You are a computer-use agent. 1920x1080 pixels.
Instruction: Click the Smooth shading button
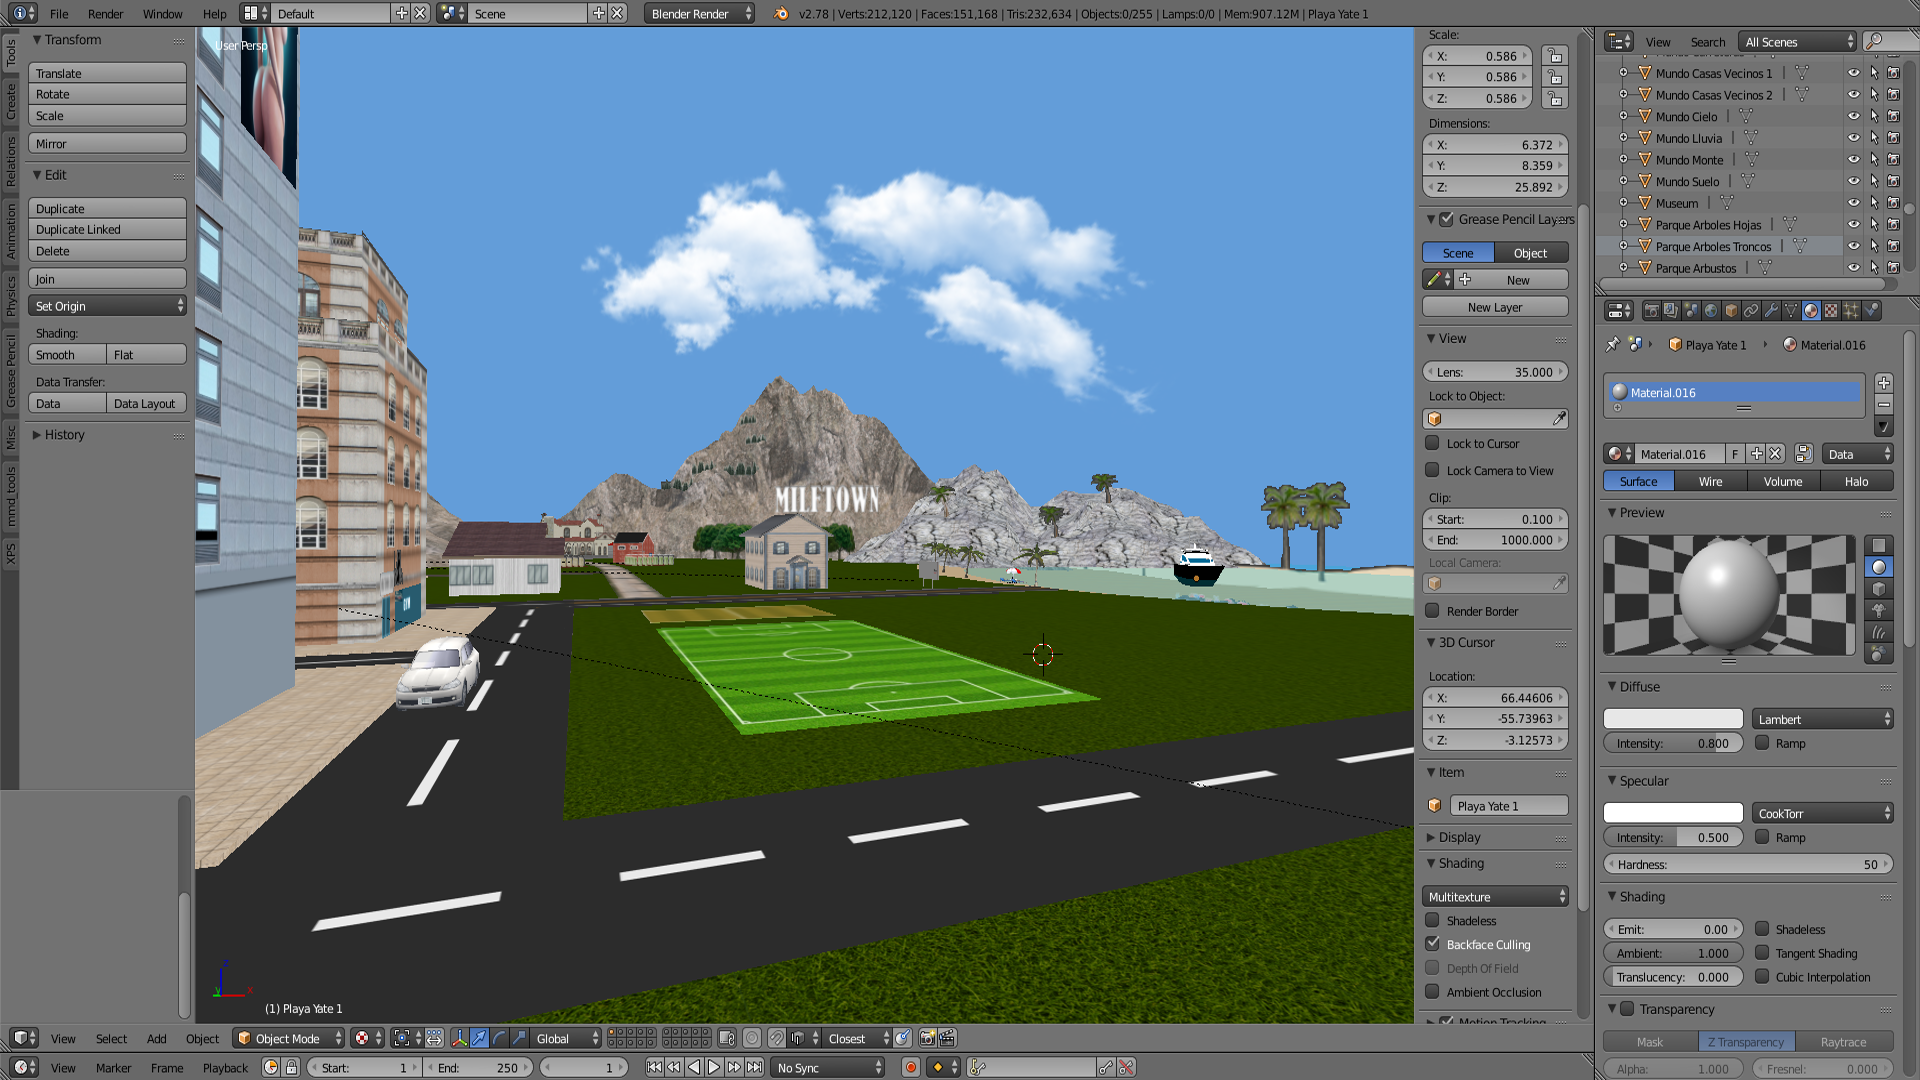tap(67, 355)
